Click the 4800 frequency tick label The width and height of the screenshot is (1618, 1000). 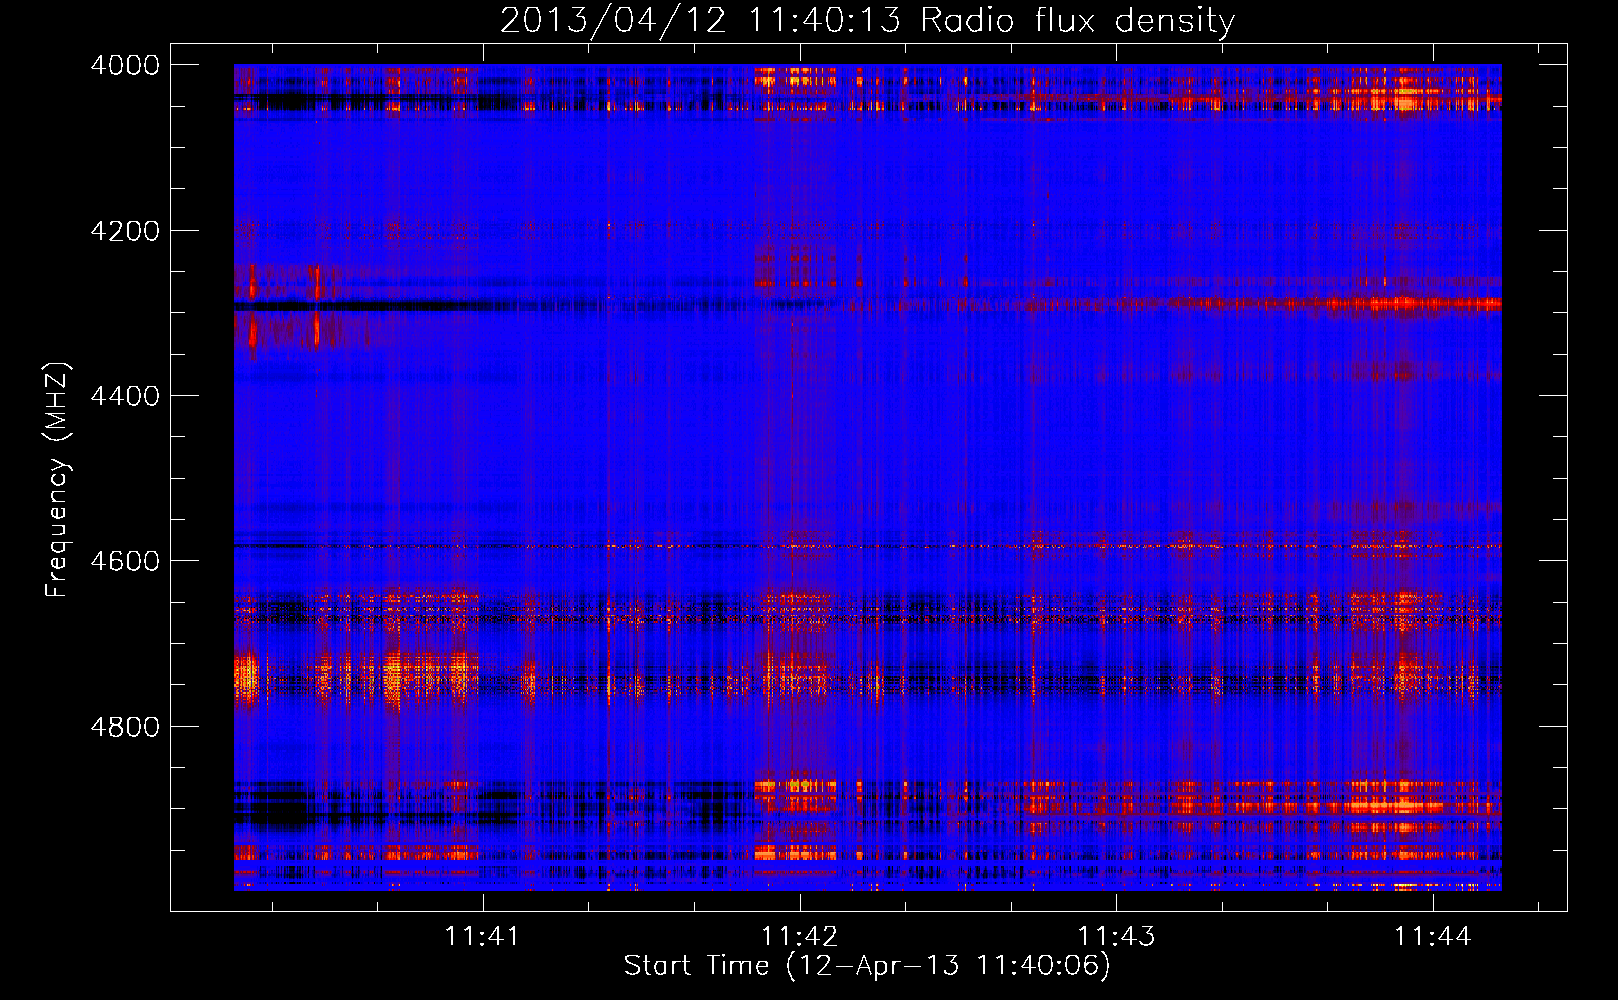point(125,726)
